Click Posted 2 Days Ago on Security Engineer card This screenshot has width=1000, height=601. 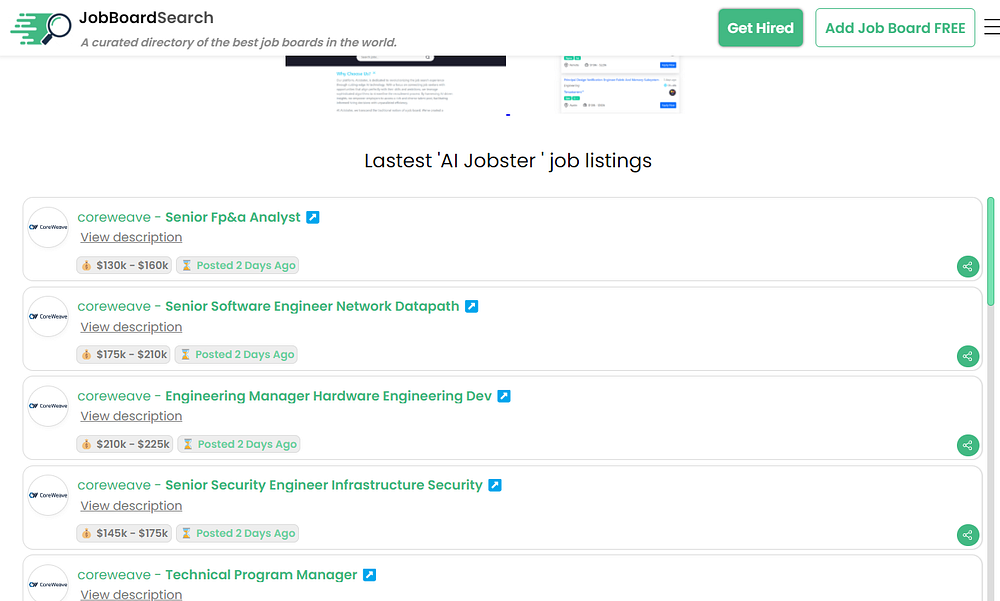(x=238, y=533)
